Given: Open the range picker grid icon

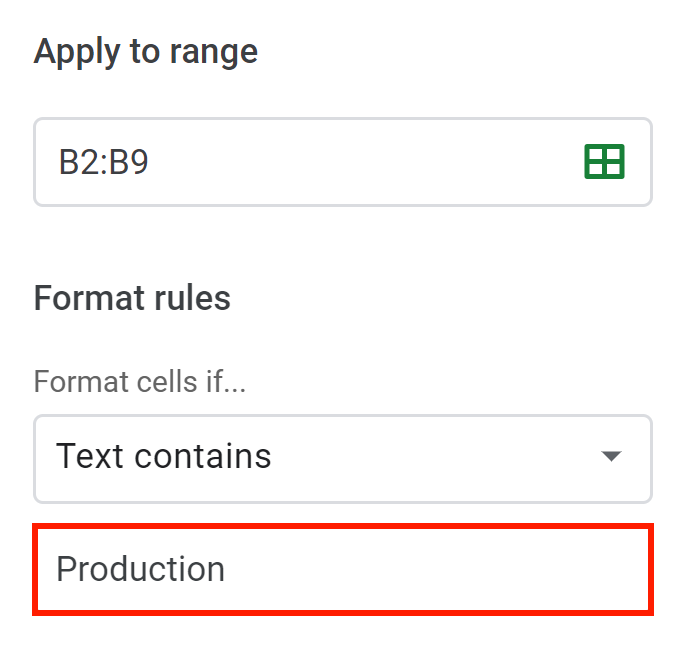Looking at the screenshot, I should click(x=604, y=161).
